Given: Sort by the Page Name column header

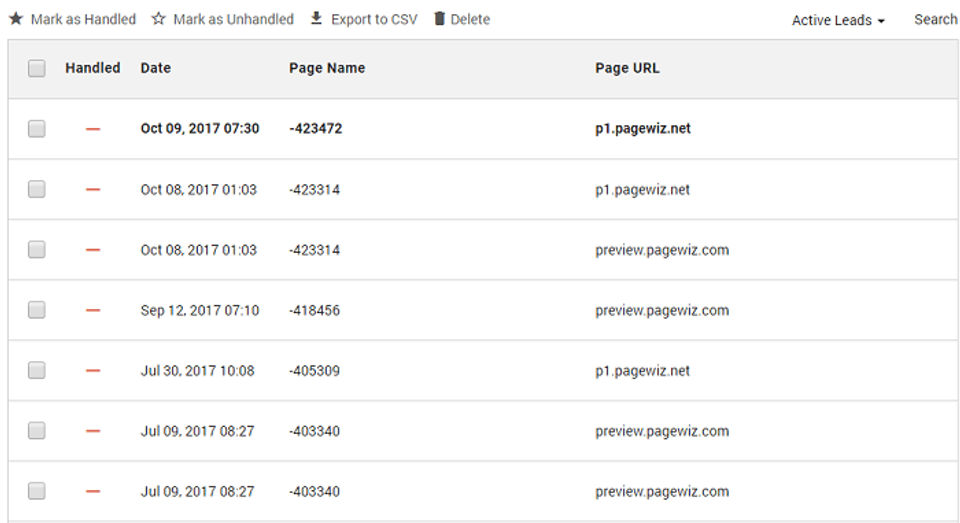Looking at the screenshot, I should point(327,69).
